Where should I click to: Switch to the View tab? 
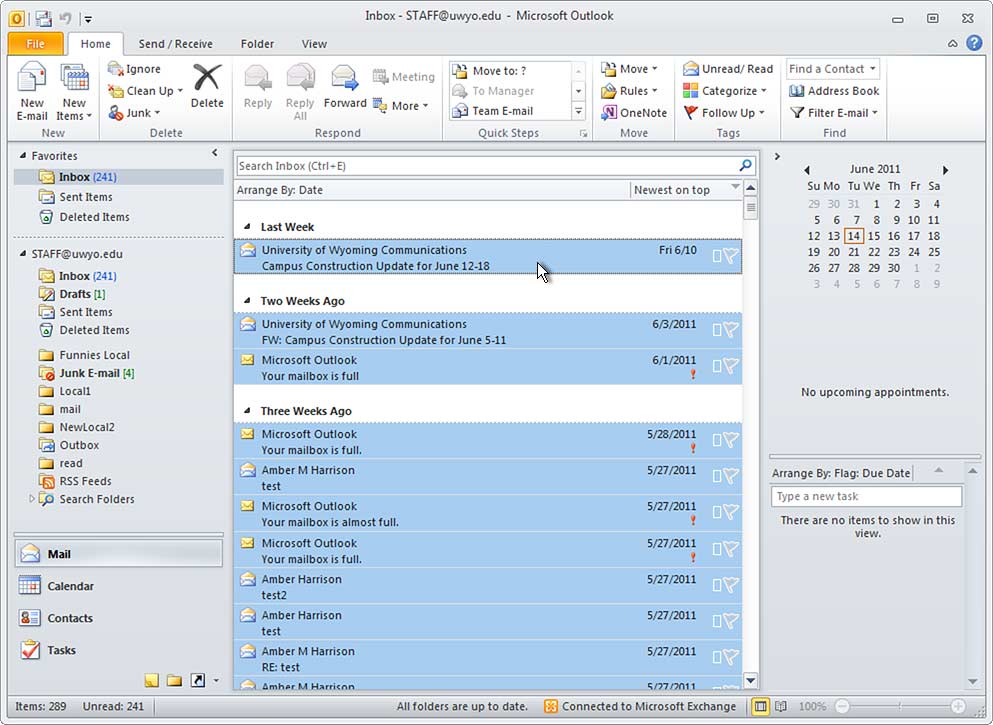[314, 44]
